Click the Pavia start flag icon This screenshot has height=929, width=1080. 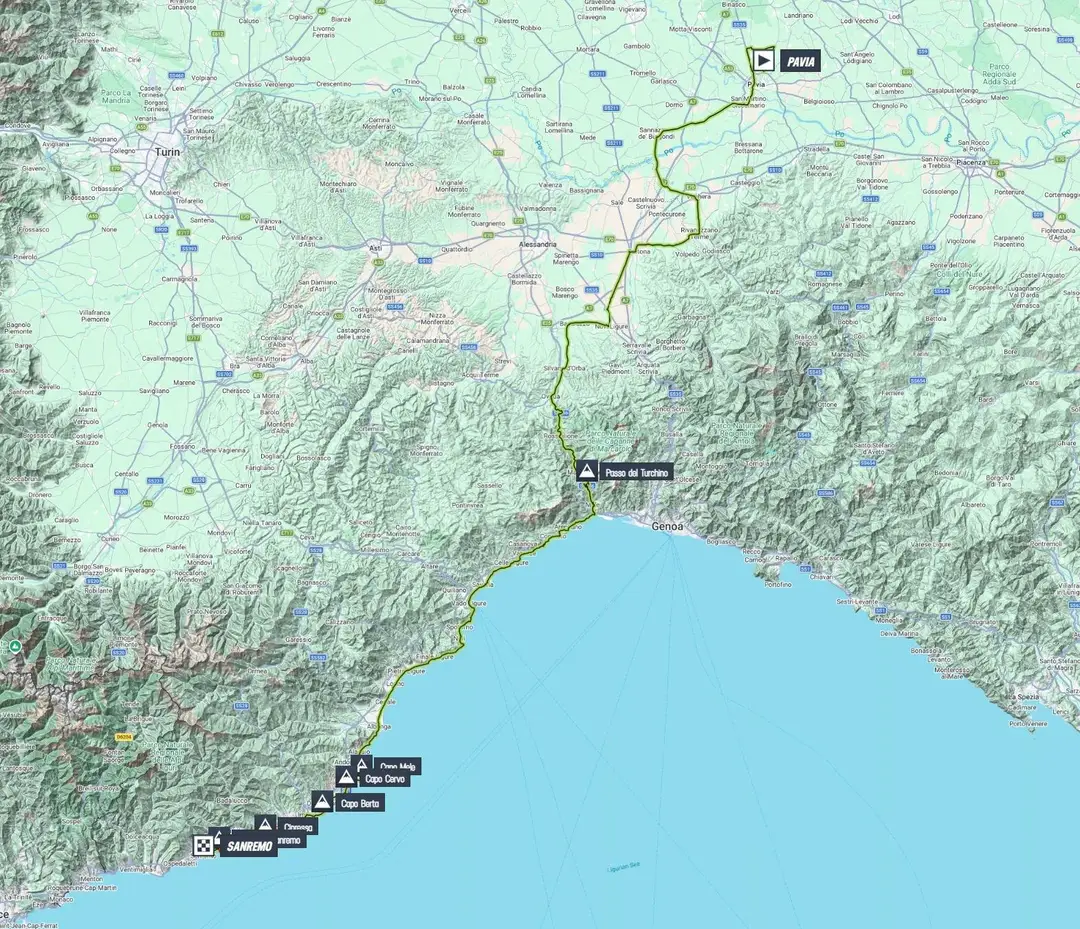click(762, 61)
